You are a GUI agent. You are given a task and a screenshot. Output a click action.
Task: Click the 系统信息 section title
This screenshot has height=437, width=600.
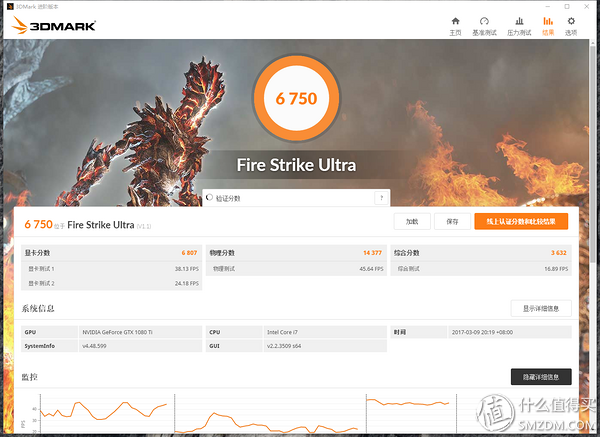click(38, 308)
